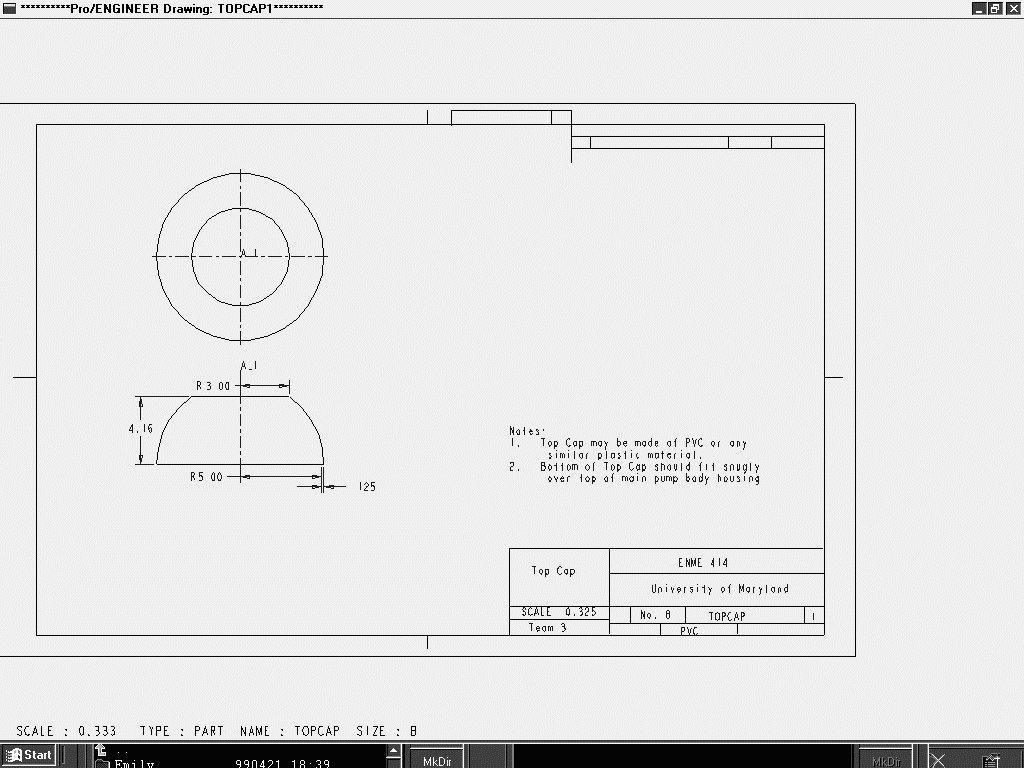Restore the Pro/ENGINEER drawing window
Screen dimensions: 1024x768
coord(995,8)
